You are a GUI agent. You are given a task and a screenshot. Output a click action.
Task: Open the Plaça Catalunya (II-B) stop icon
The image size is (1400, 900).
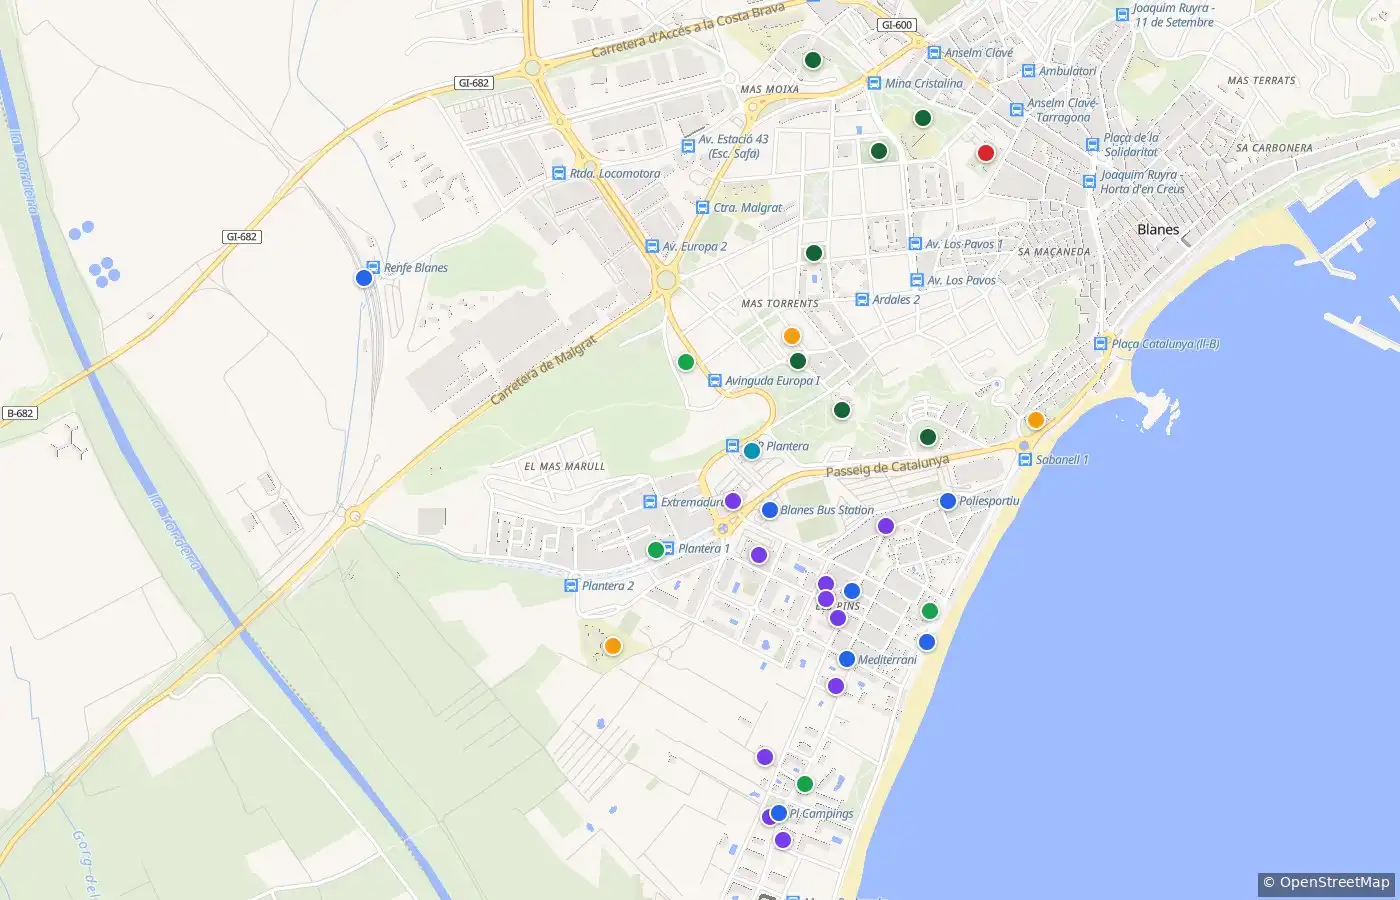coord(1101,343)
